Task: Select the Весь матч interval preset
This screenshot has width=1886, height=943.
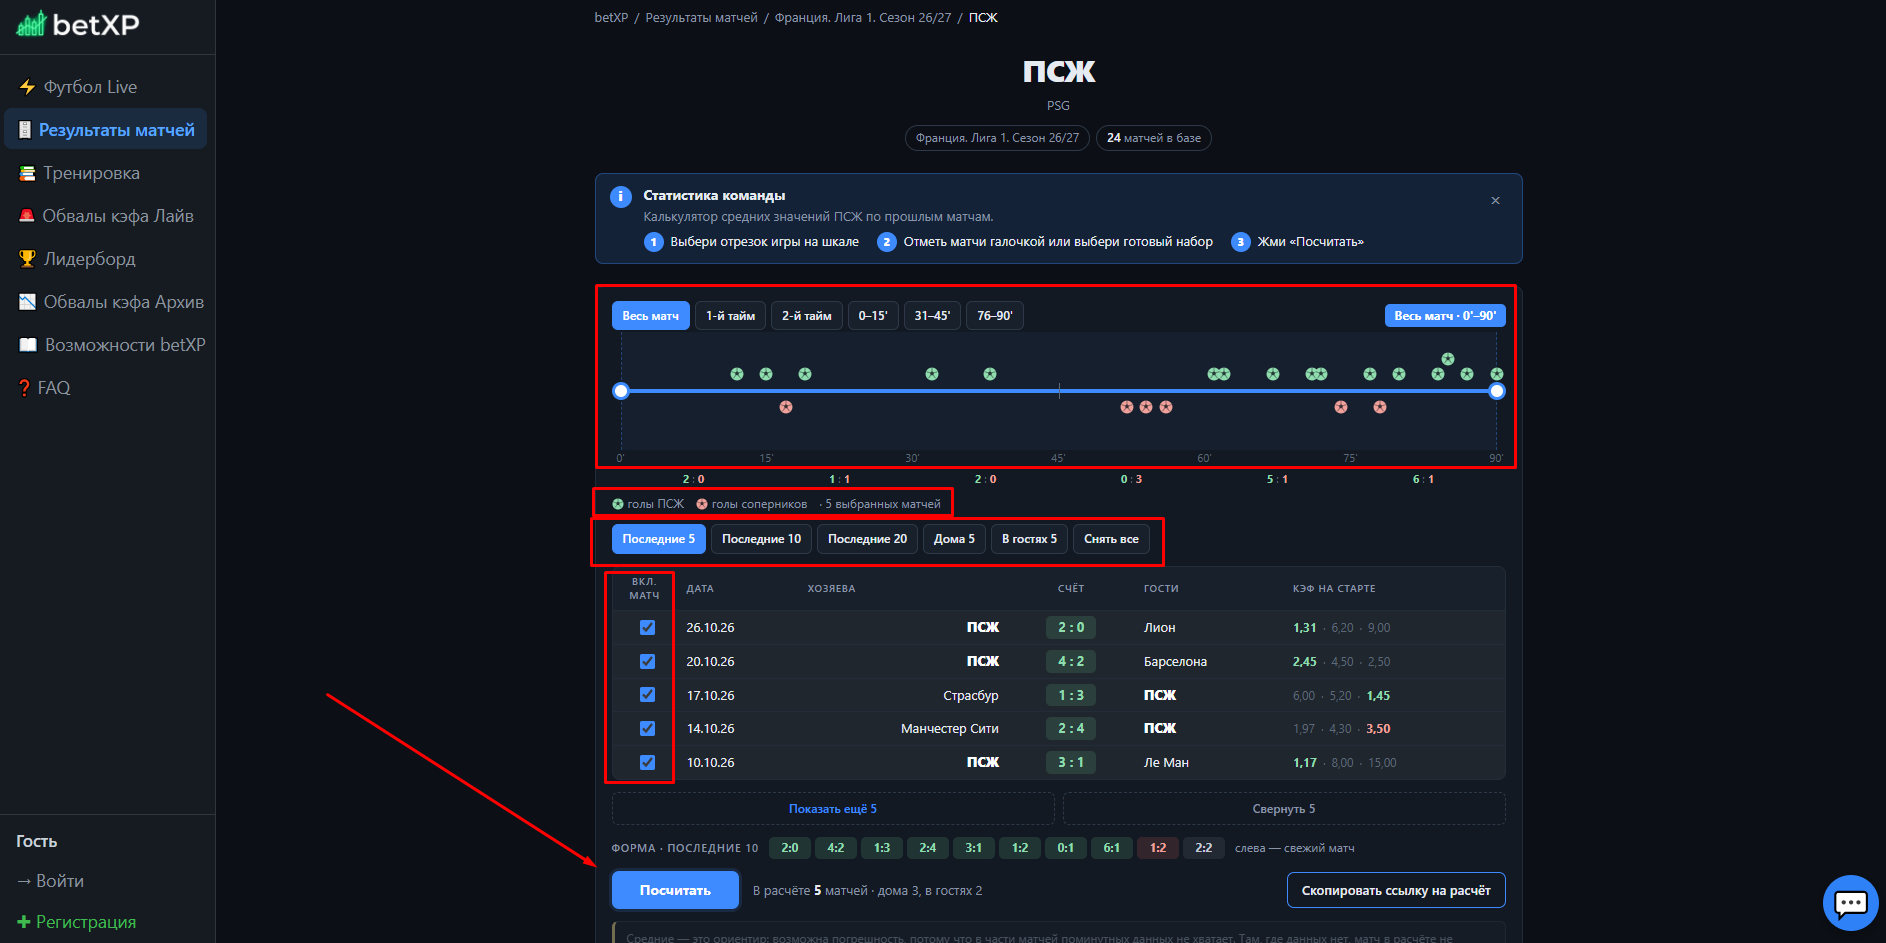Action: (x=650, y=316)
